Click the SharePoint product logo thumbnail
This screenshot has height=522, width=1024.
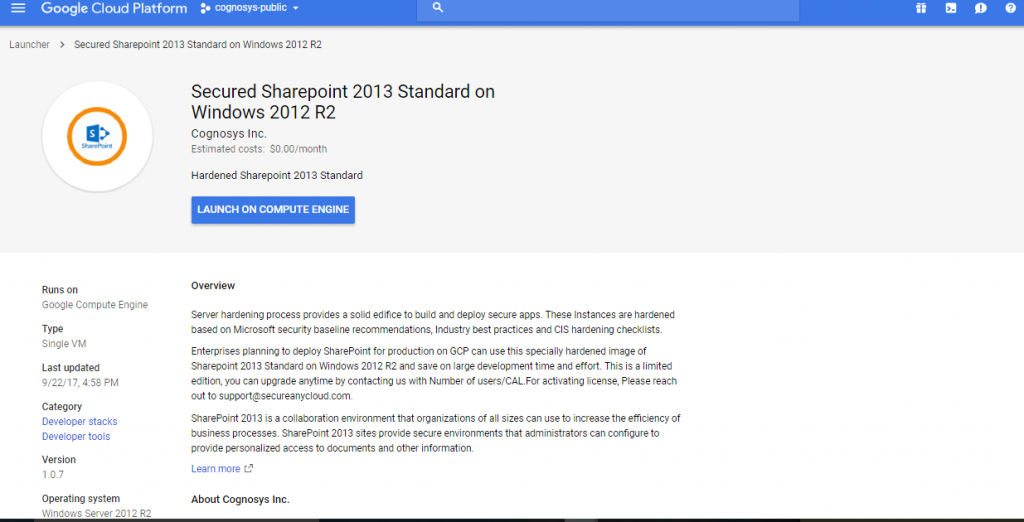pyautogui.click(x=97, y=137)
